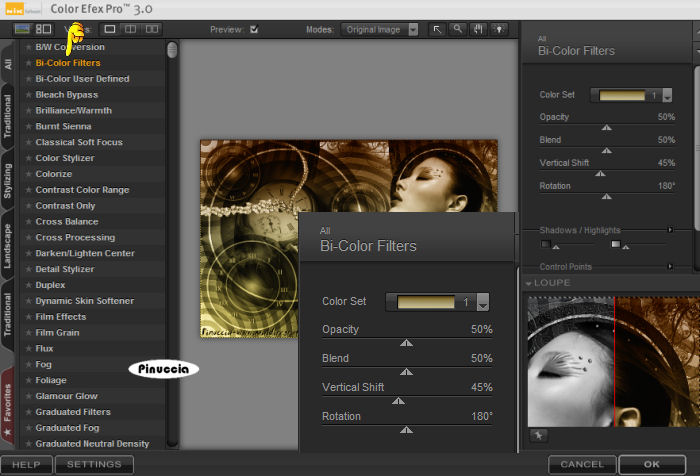The image size is (700, 476).
Task: Show the filter list view icon
Action: 22,29
